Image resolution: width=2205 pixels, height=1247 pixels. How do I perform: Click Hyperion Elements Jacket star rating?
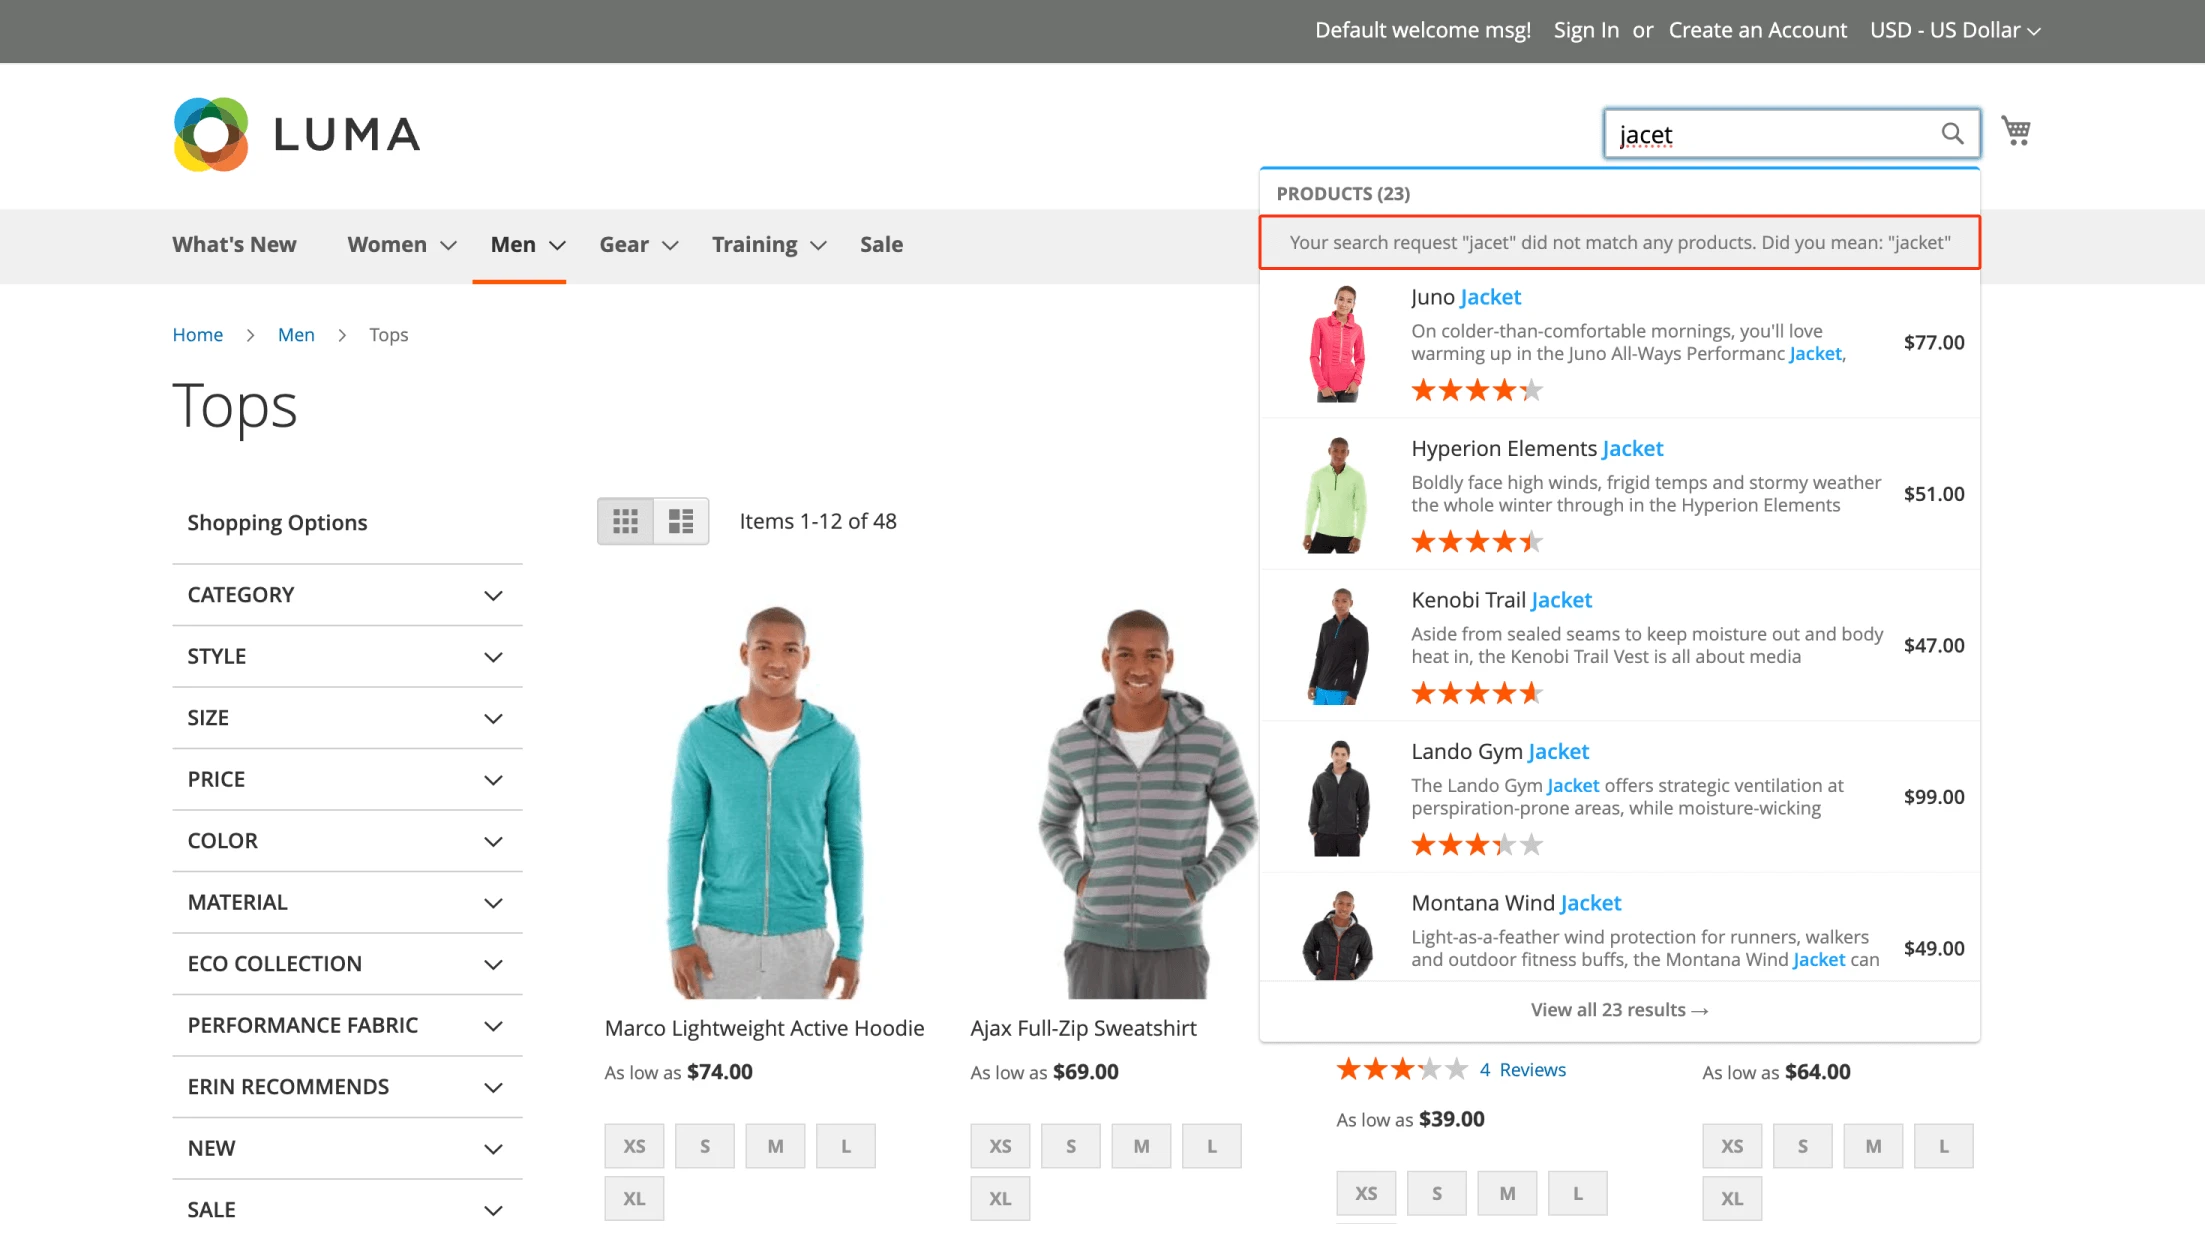[x=1476, y=542]
